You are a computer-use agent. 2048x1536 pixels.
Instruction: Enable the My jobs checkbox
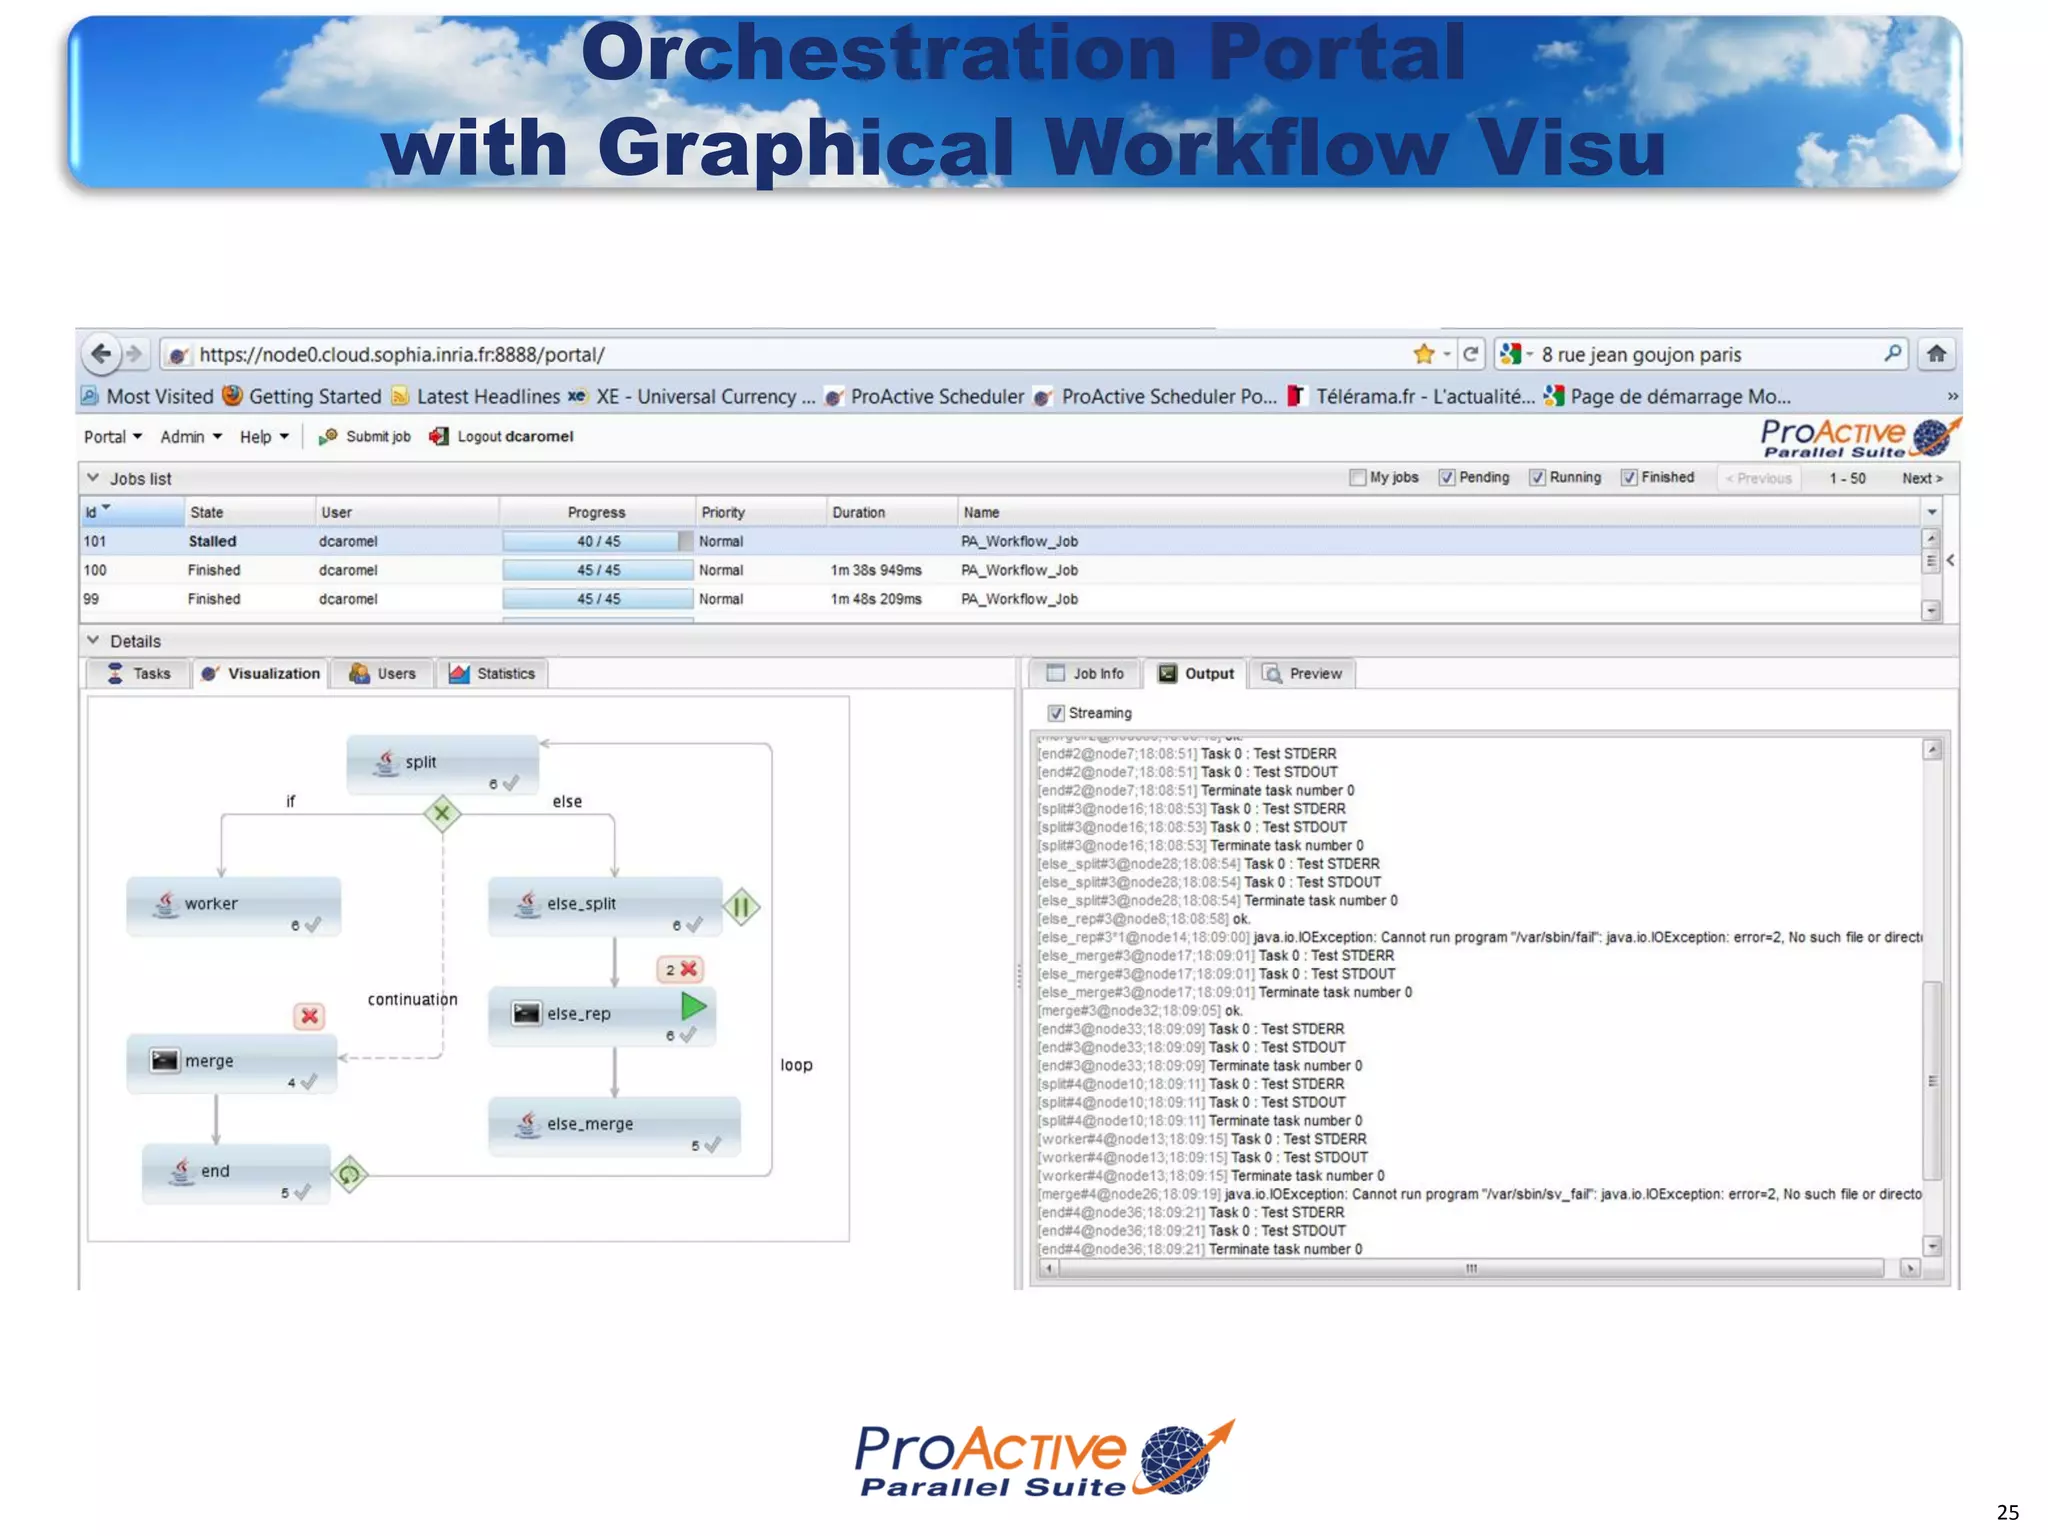[1357, 478]
